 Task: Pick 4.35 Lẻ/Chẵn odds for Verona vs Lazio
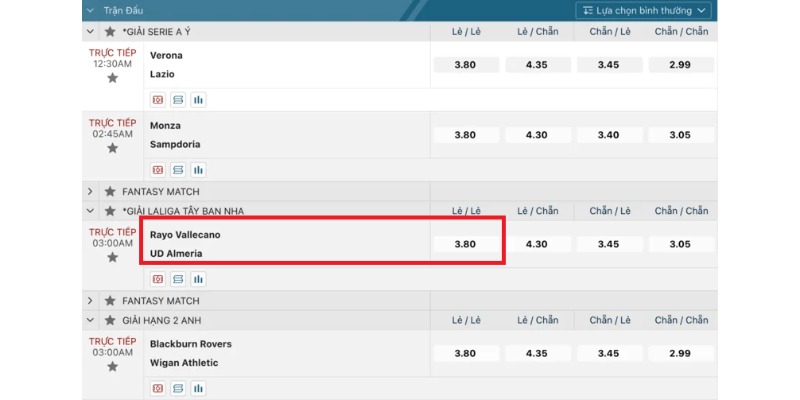point(537,65)
